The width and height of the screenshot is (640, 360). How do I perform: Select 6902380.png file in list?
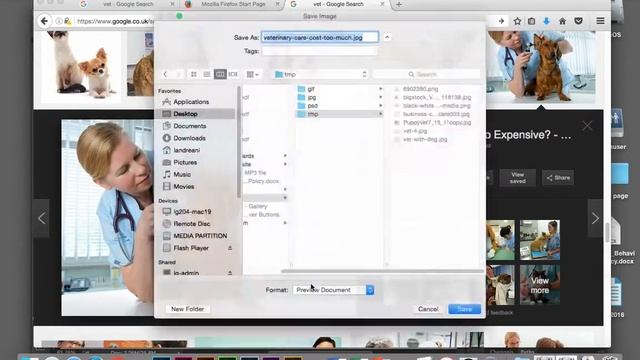(420, 89)
